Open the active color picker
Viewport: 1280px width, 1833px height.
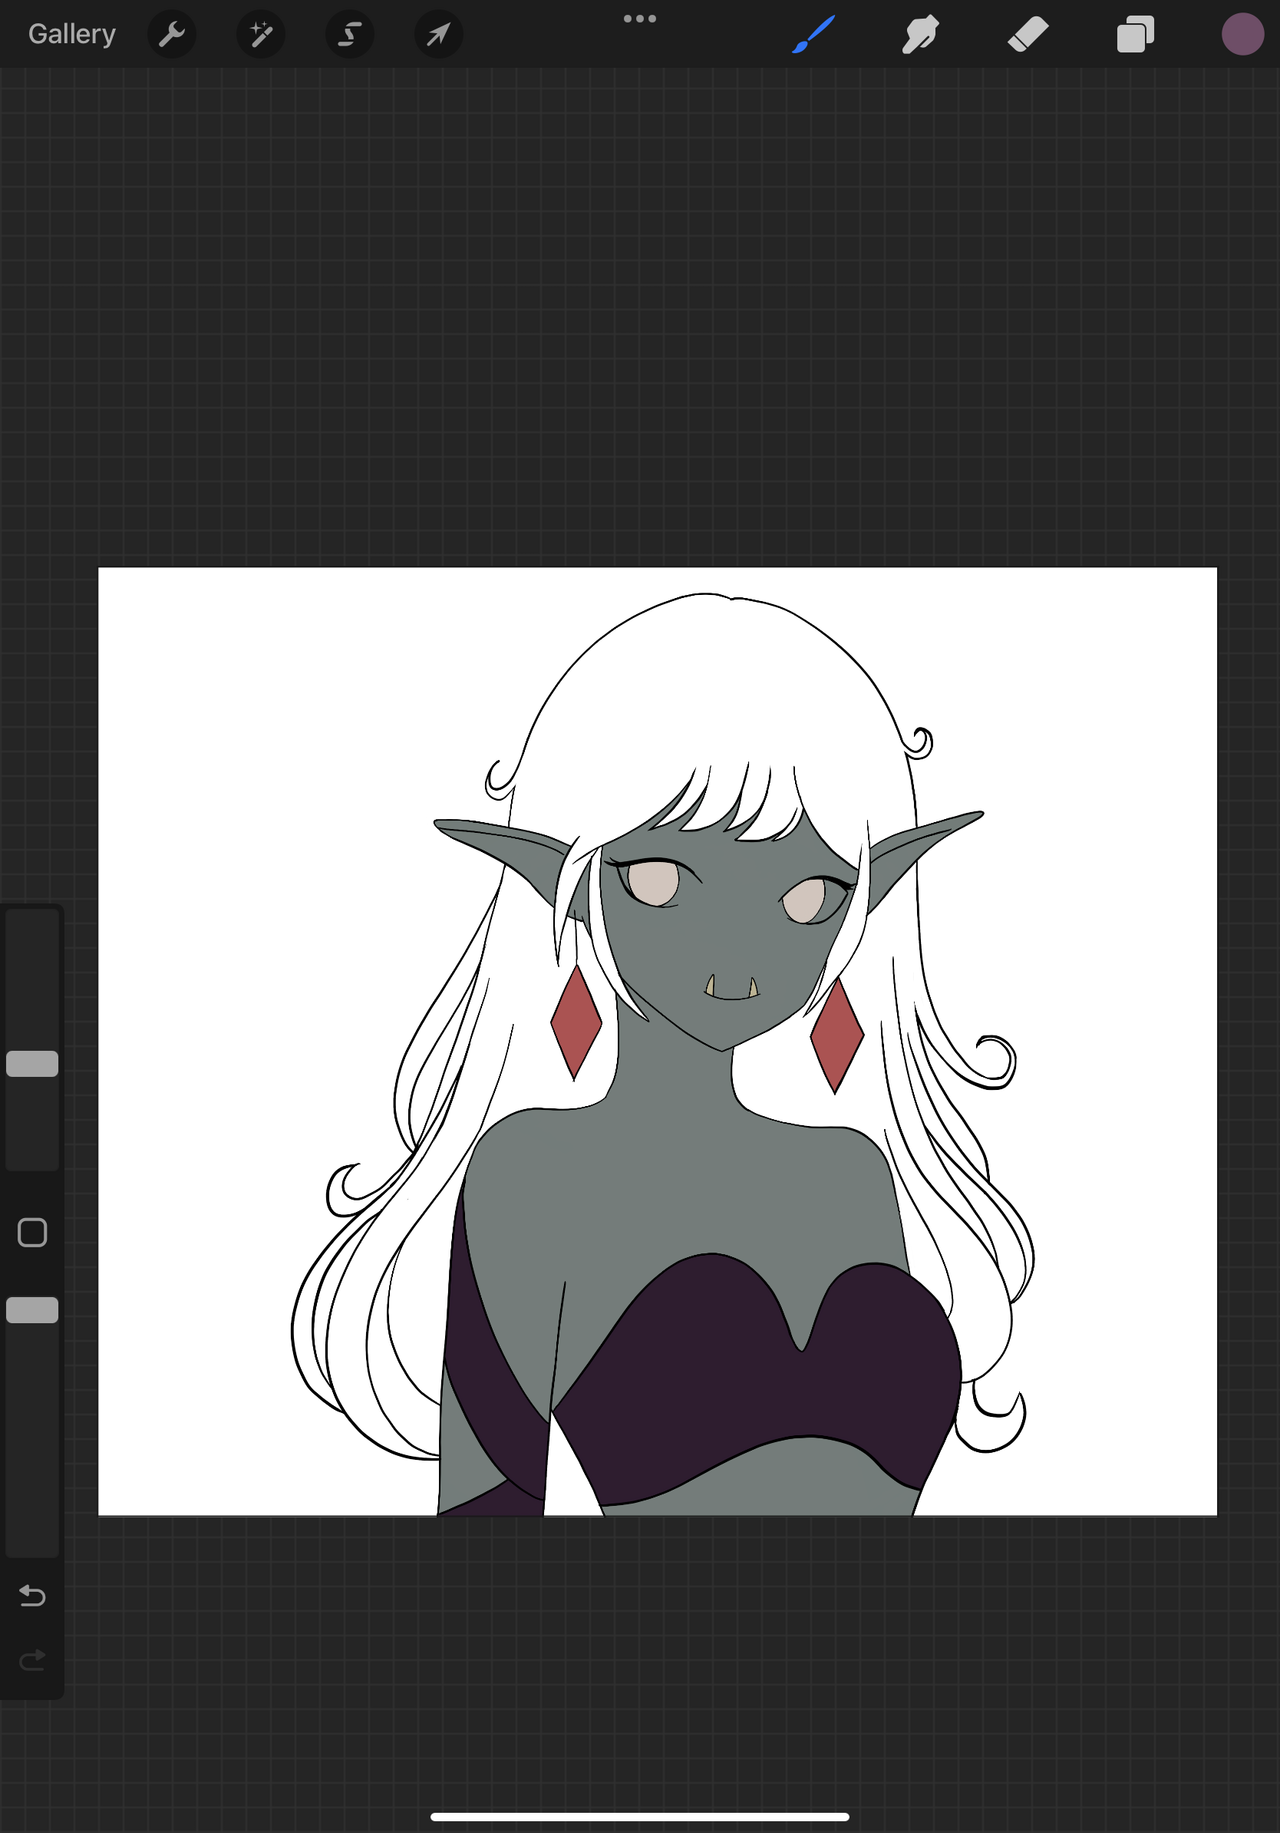(1242, 34)
